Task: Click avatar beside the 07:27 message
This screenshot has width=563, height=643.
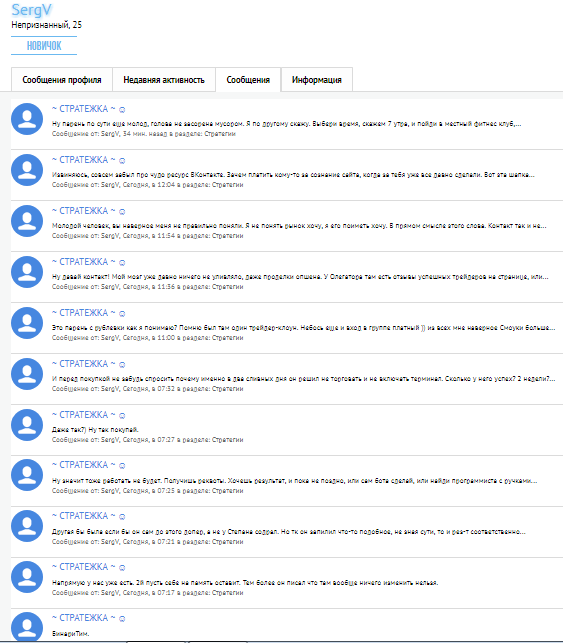Action: 27,425
